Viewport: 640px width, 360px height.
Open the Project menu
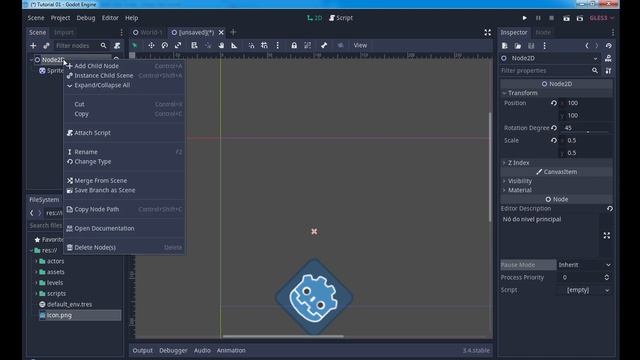(x=60, y=18)
